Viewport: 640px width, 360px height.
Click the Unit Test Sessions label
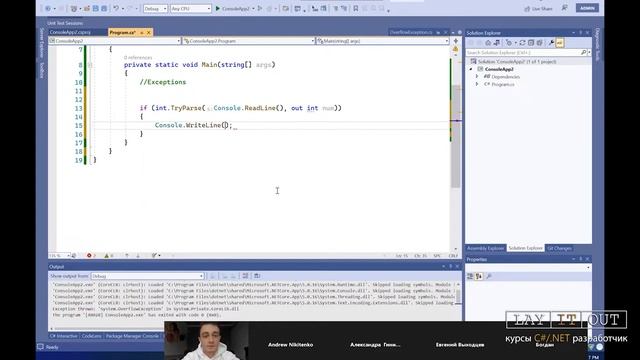[x=65, y=23]
